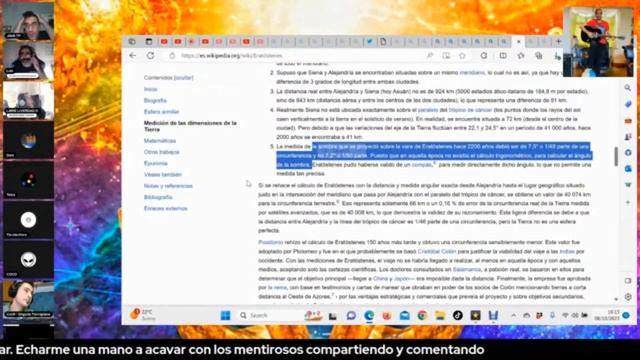This screenshot has height=360, width=640.
Task: Open the trópico de cáncer link
Action: (470, 110)
